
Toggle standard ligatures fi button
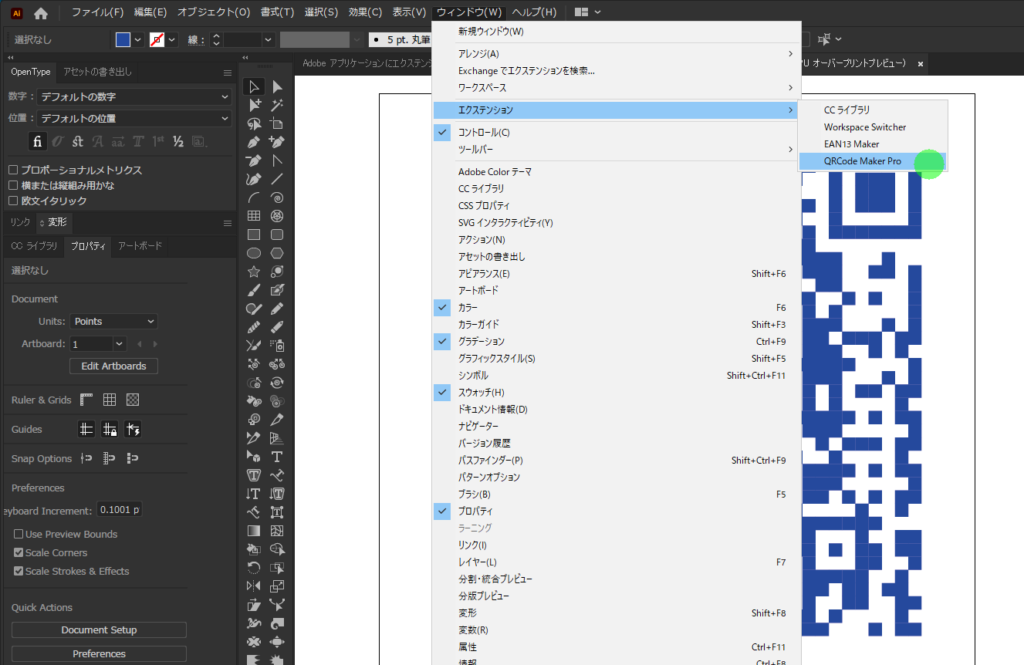pos(38,141)
